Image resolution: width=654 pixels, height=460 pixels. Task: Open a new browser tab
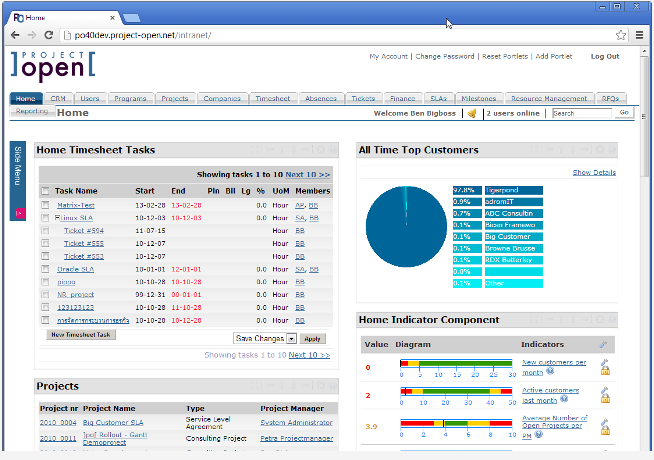(132, 18)
